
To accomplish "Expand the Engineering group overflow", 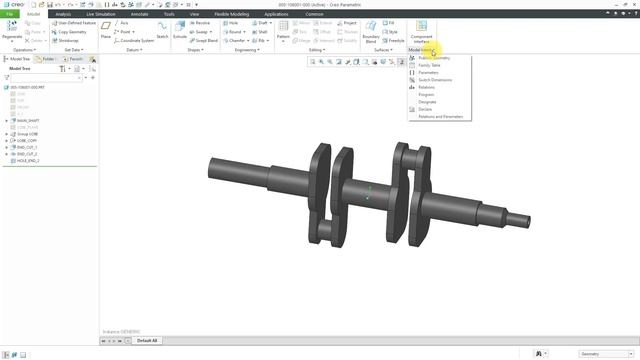I will pyautogui.click(x=247, y=50).
